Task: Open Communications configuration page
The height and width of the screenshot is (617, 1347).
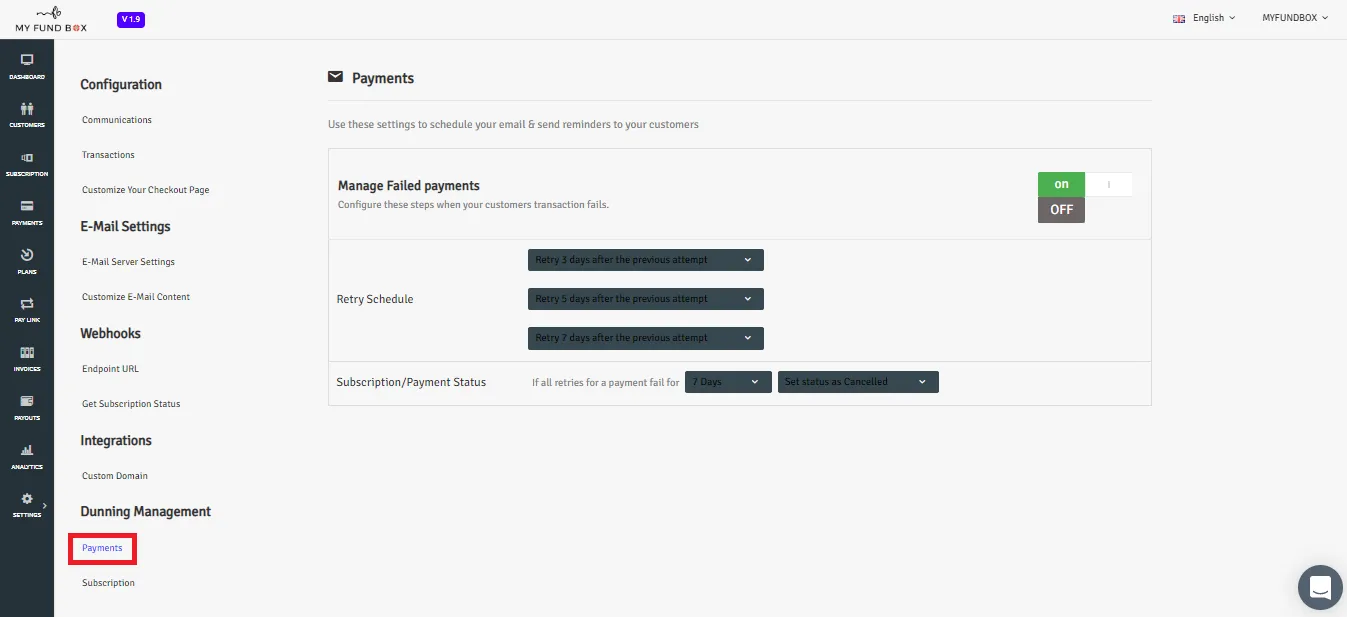Action: [x=117, y=120]
